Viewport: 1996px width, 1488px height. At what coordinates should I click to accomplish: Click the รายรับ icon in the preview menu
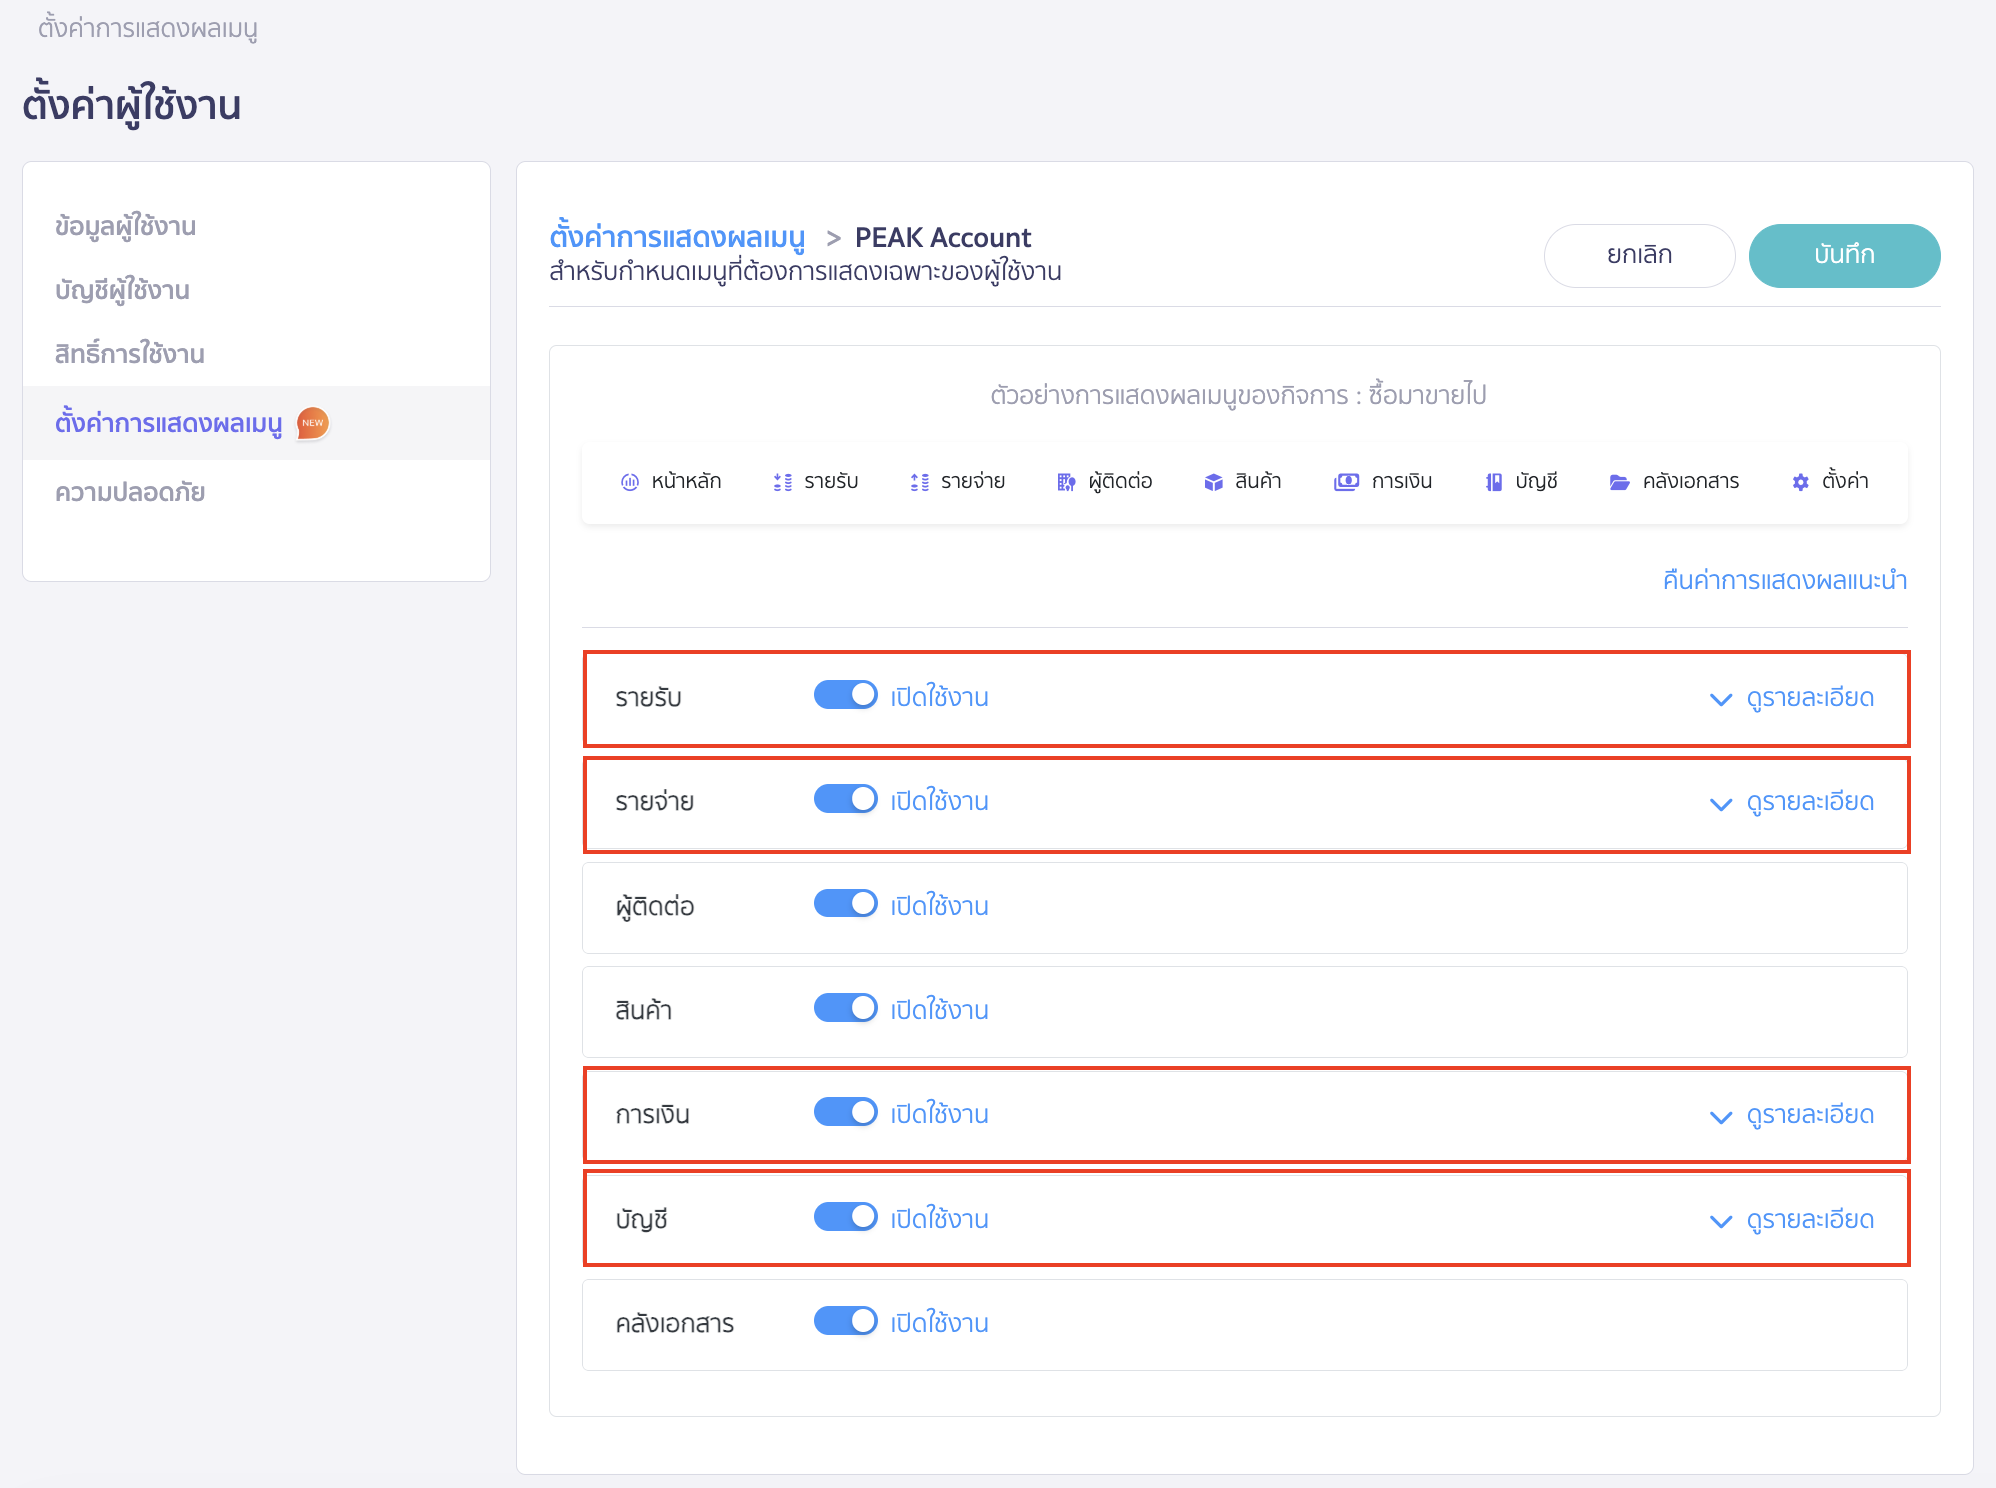[782, 482]
